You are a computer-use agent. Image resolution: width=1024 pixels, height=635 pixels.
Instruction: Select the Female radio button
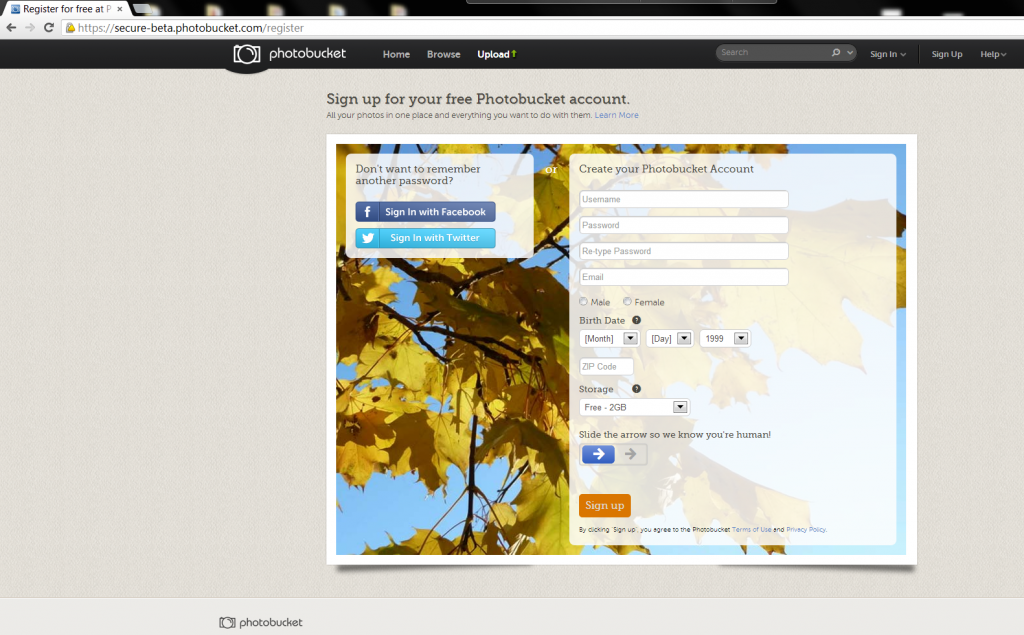pos(627,302)
